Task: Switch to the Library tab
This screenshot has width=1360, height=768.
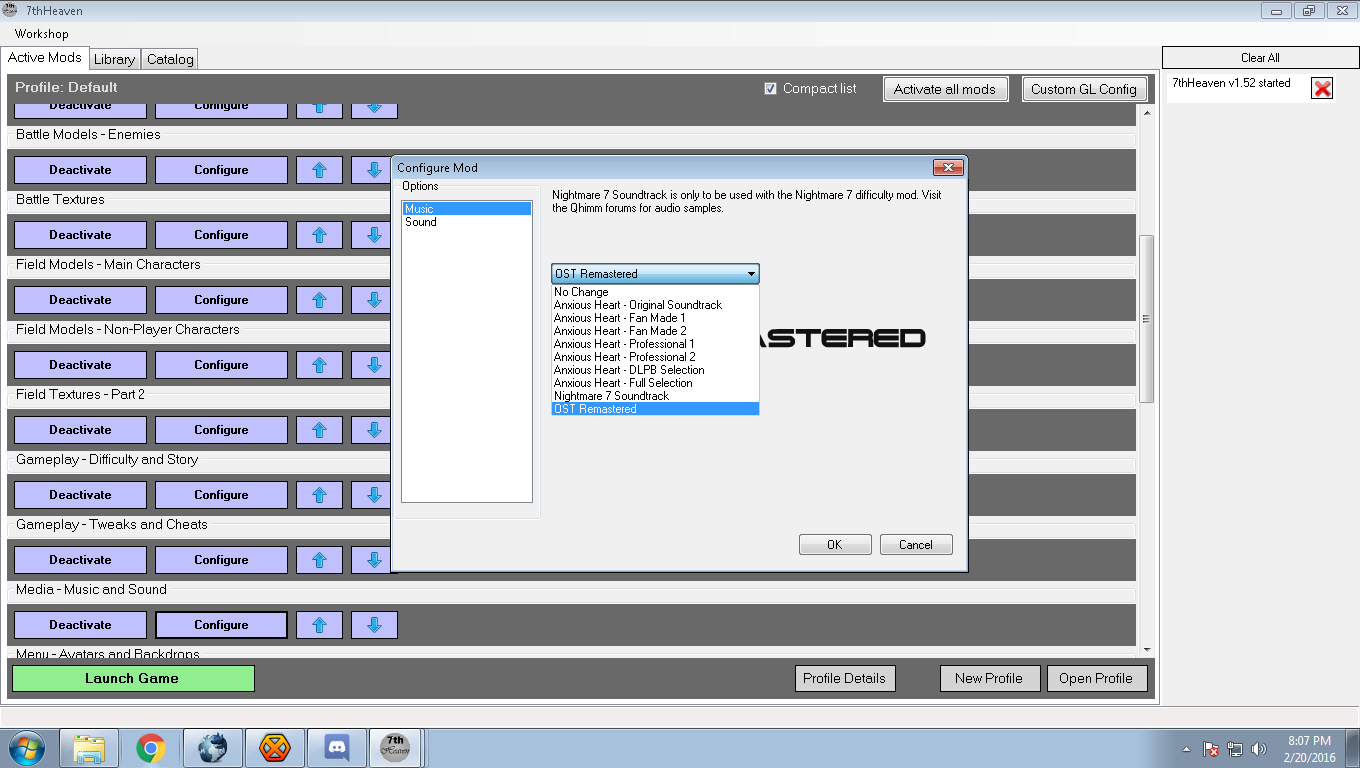Action: click(114, 59)
